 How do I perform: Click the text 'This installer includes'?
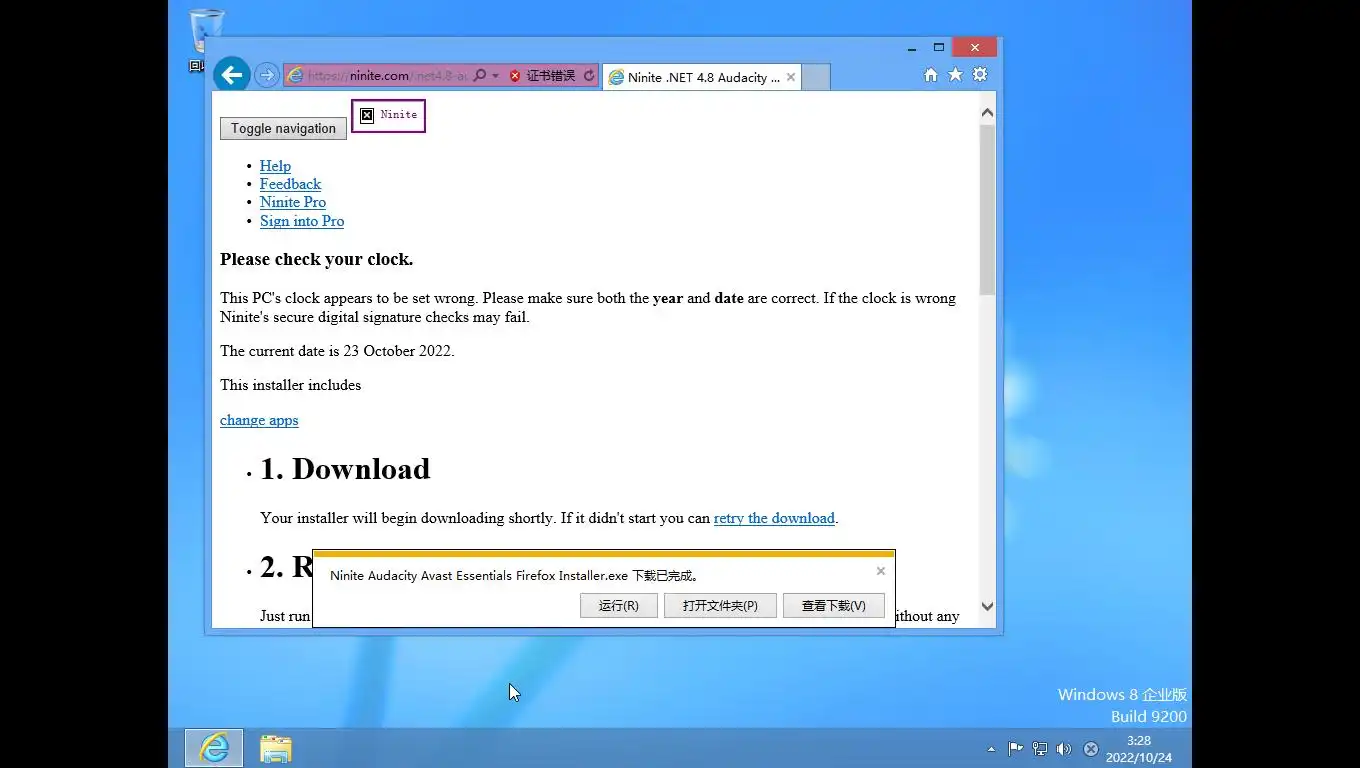coord(290,385)
